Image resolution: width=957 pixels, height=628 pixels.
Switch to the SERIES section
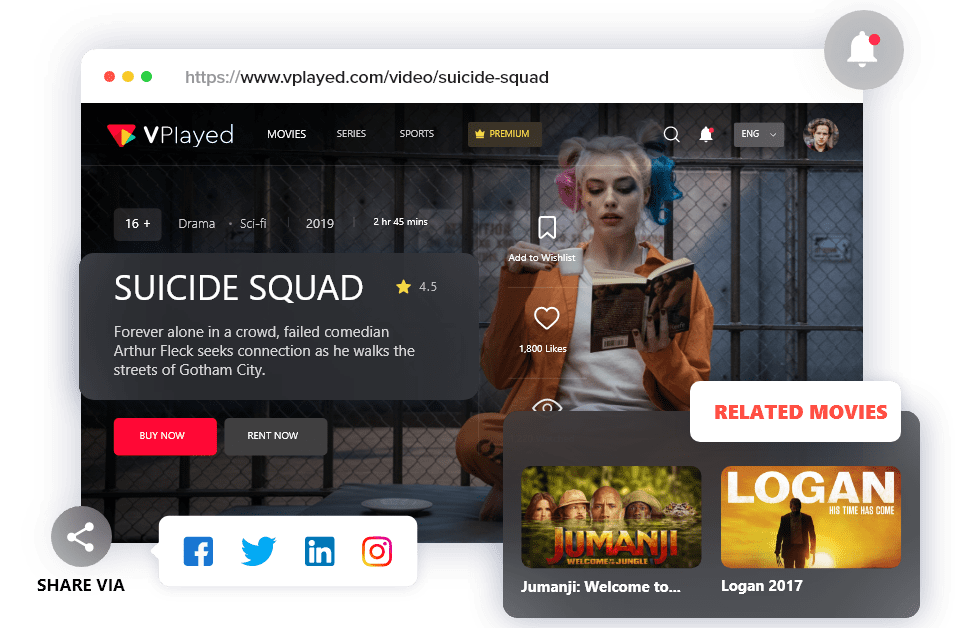pyautogui.click(x=351, y=134)
